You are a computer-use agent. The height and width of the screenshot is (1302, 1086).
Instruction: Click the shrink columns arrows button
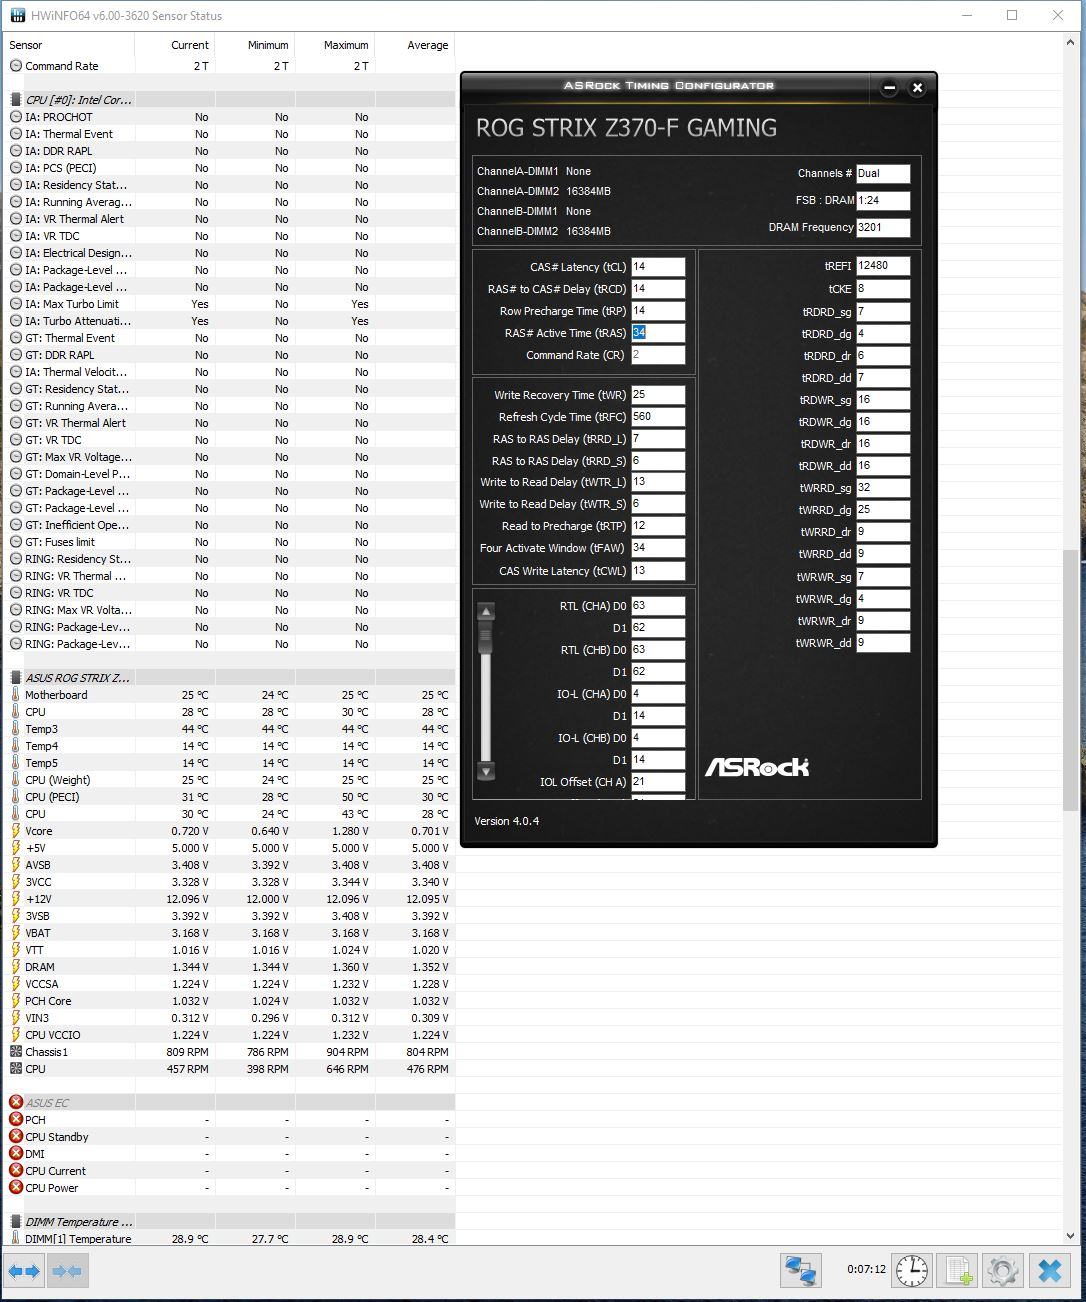pos(67,1271)
